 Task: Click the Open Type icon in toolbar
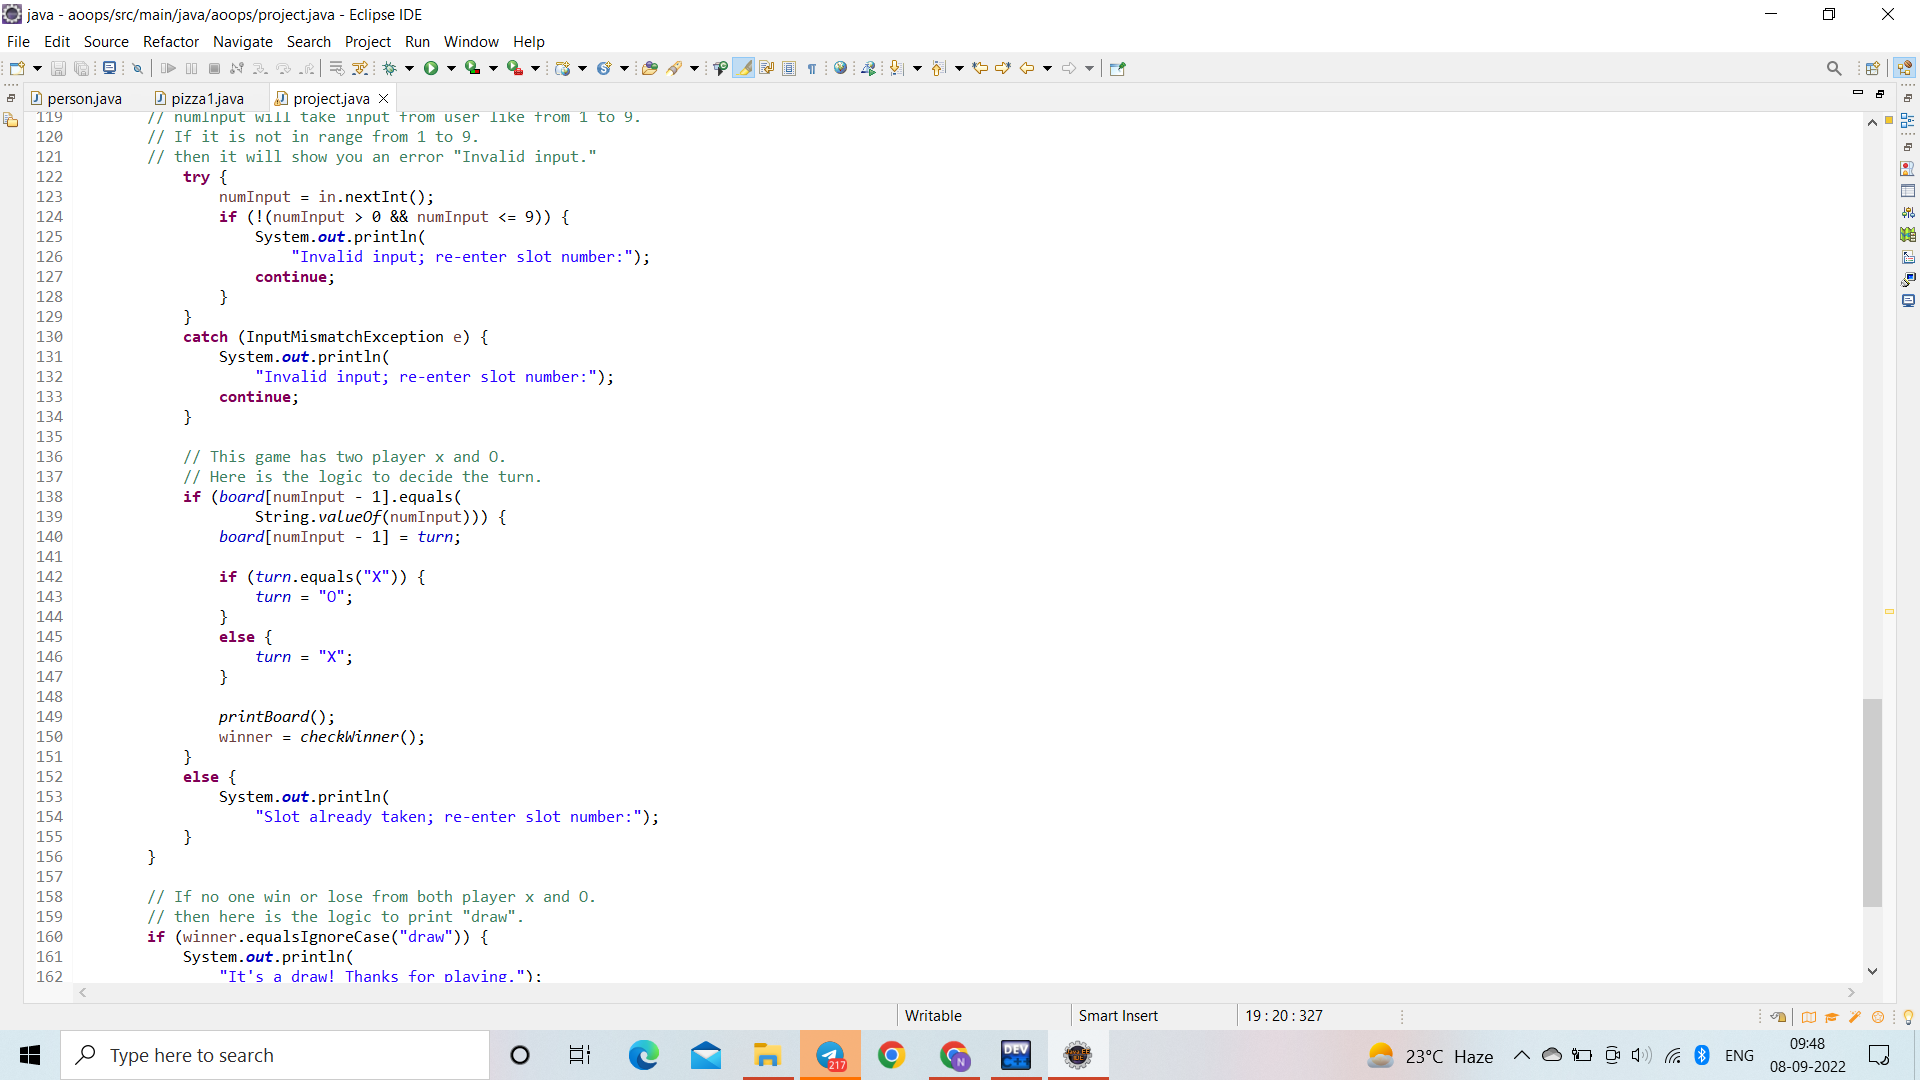650,68
